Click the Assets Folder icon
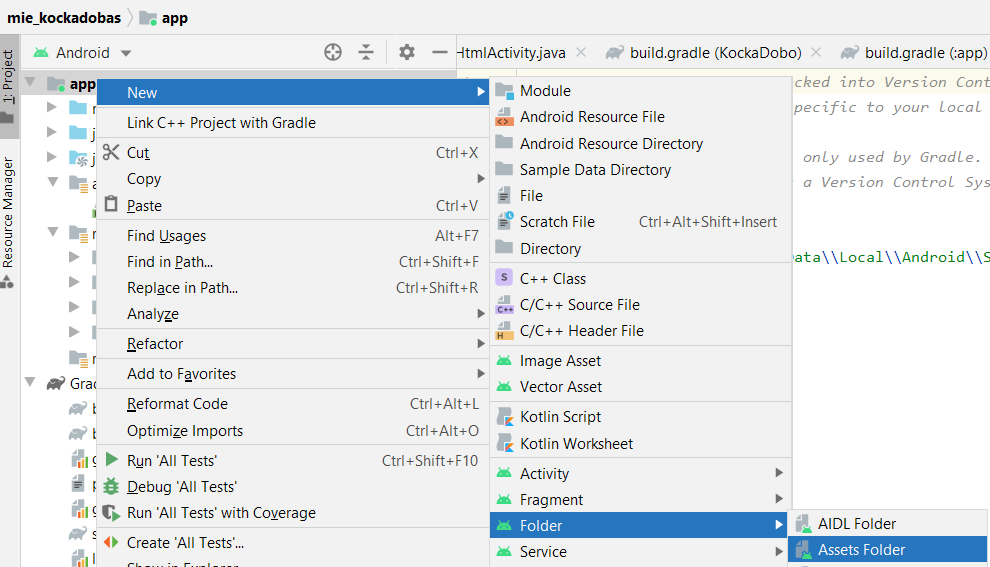This screenshot has width=990, height=567. coord(803,550)
